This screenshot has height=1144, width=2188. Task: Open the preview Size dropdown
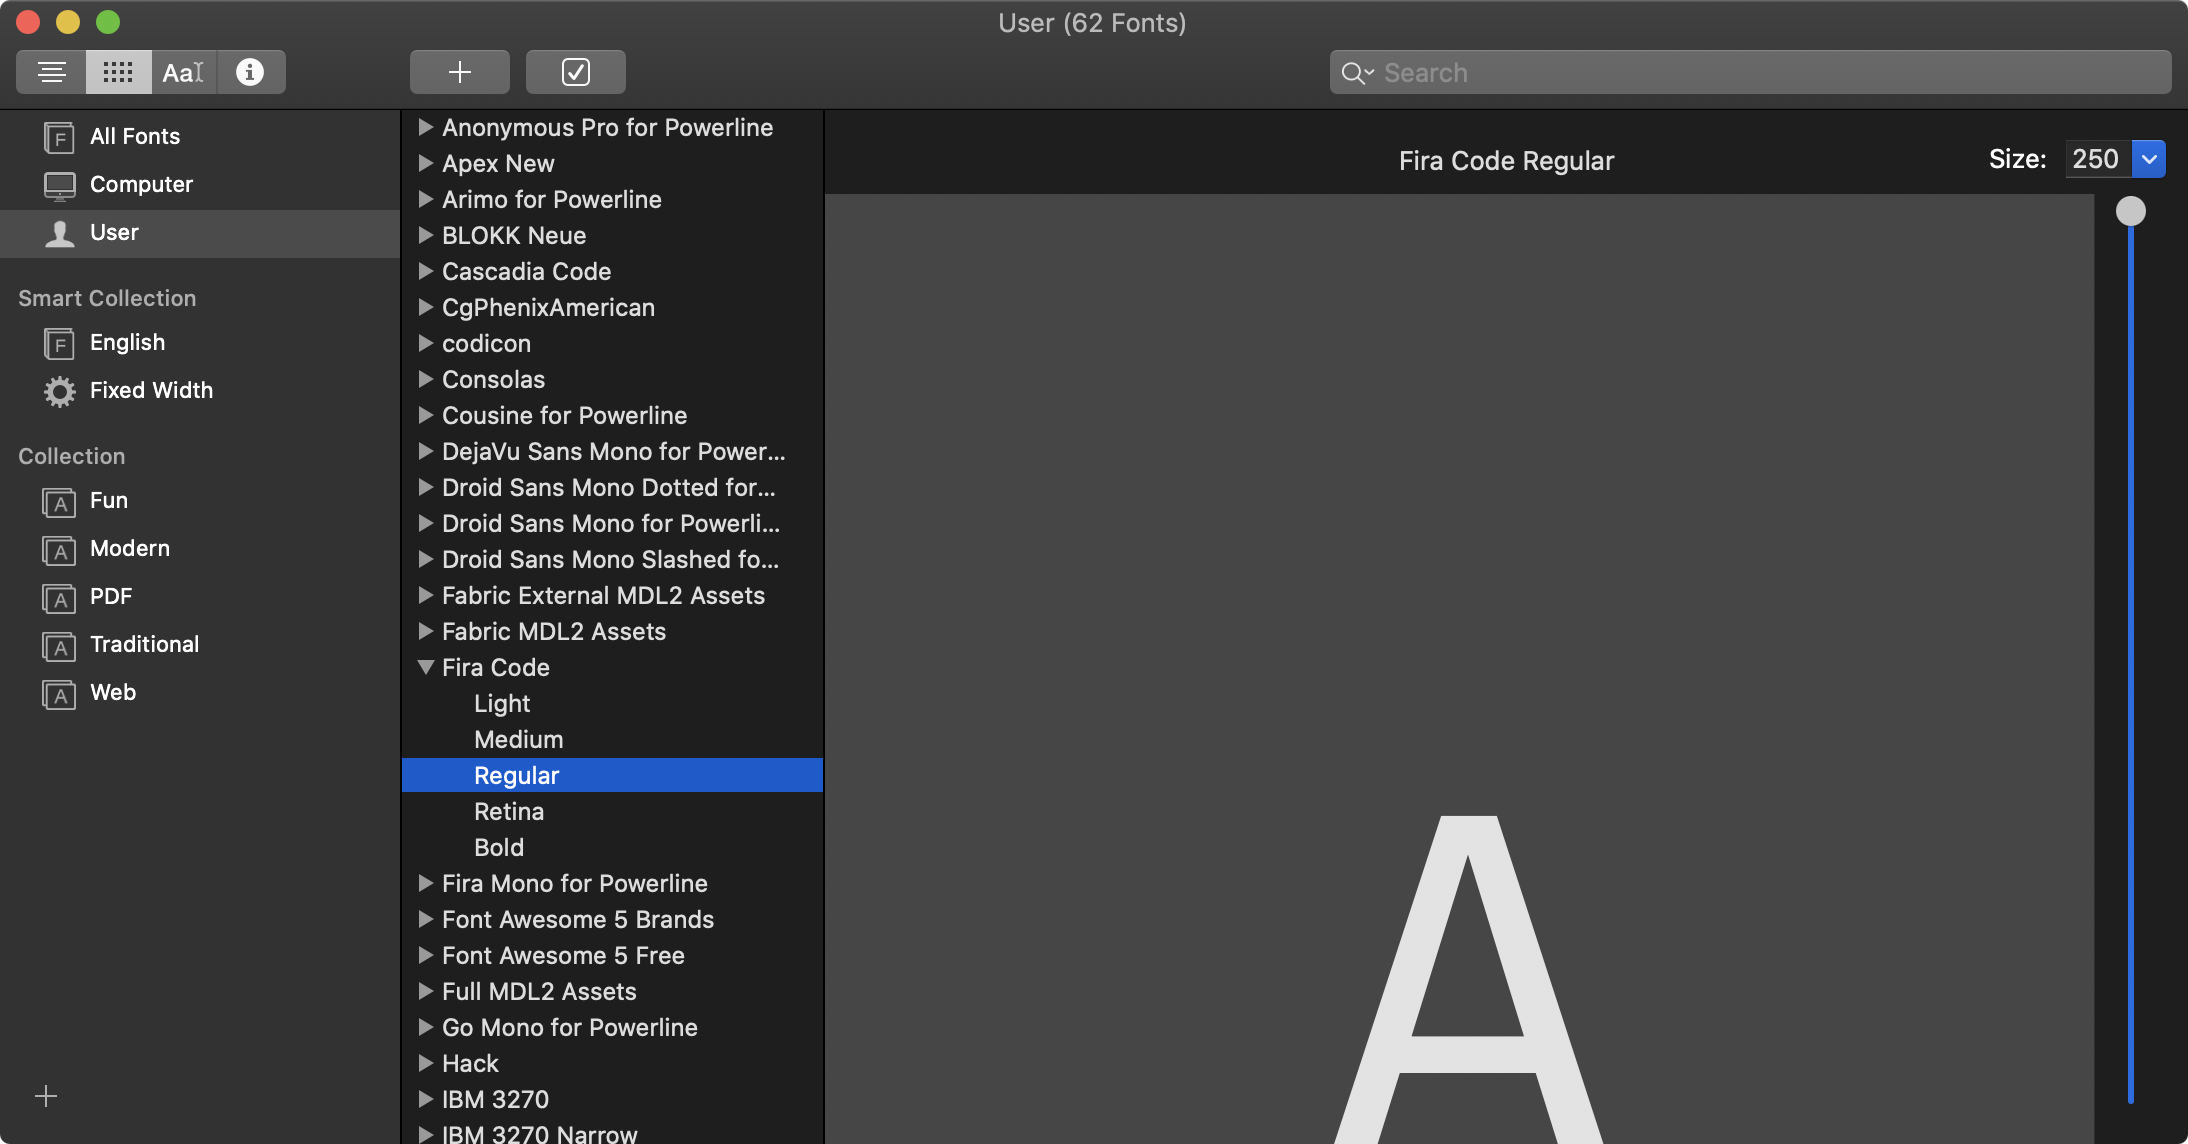[x=2150, y=158]
